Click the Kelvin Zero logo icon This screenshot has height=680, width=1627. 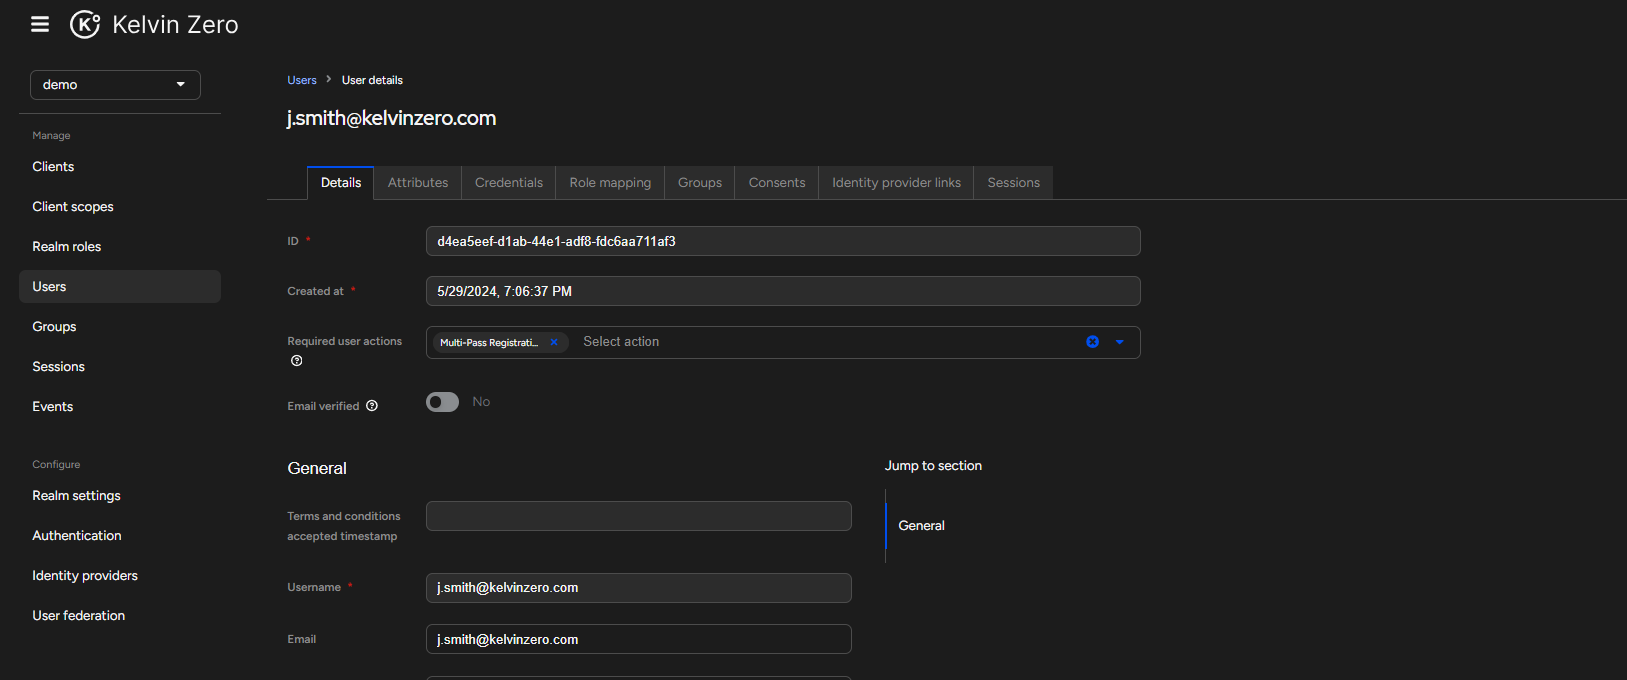85,24
